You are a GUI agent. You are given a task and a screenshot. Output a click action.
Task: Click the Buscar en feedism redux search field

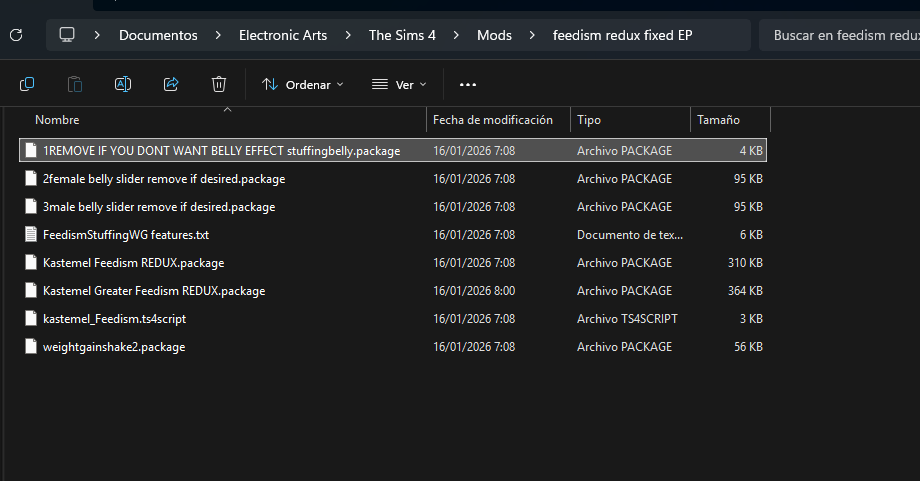(845, 35)
